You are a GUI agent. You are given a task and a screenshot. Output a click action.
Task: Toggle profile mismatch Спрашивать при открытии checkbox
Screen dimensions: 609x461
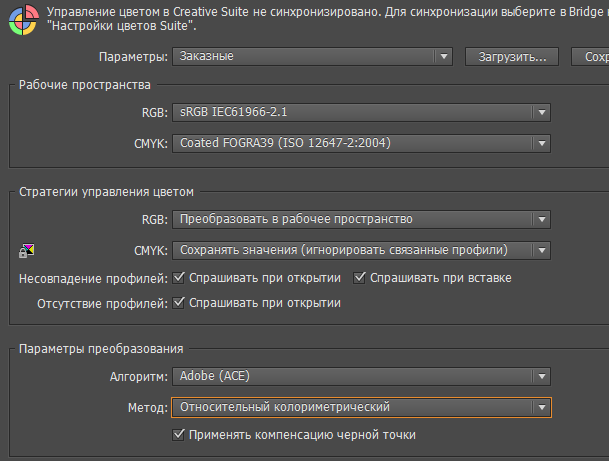click(179, 278)
